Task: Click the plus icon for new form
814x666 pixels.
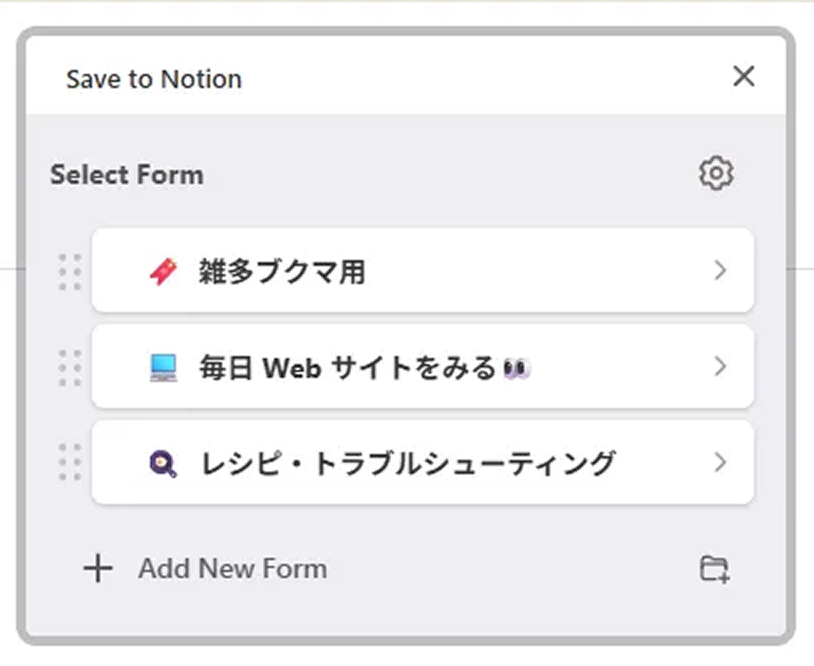Action: coord(98,569)
